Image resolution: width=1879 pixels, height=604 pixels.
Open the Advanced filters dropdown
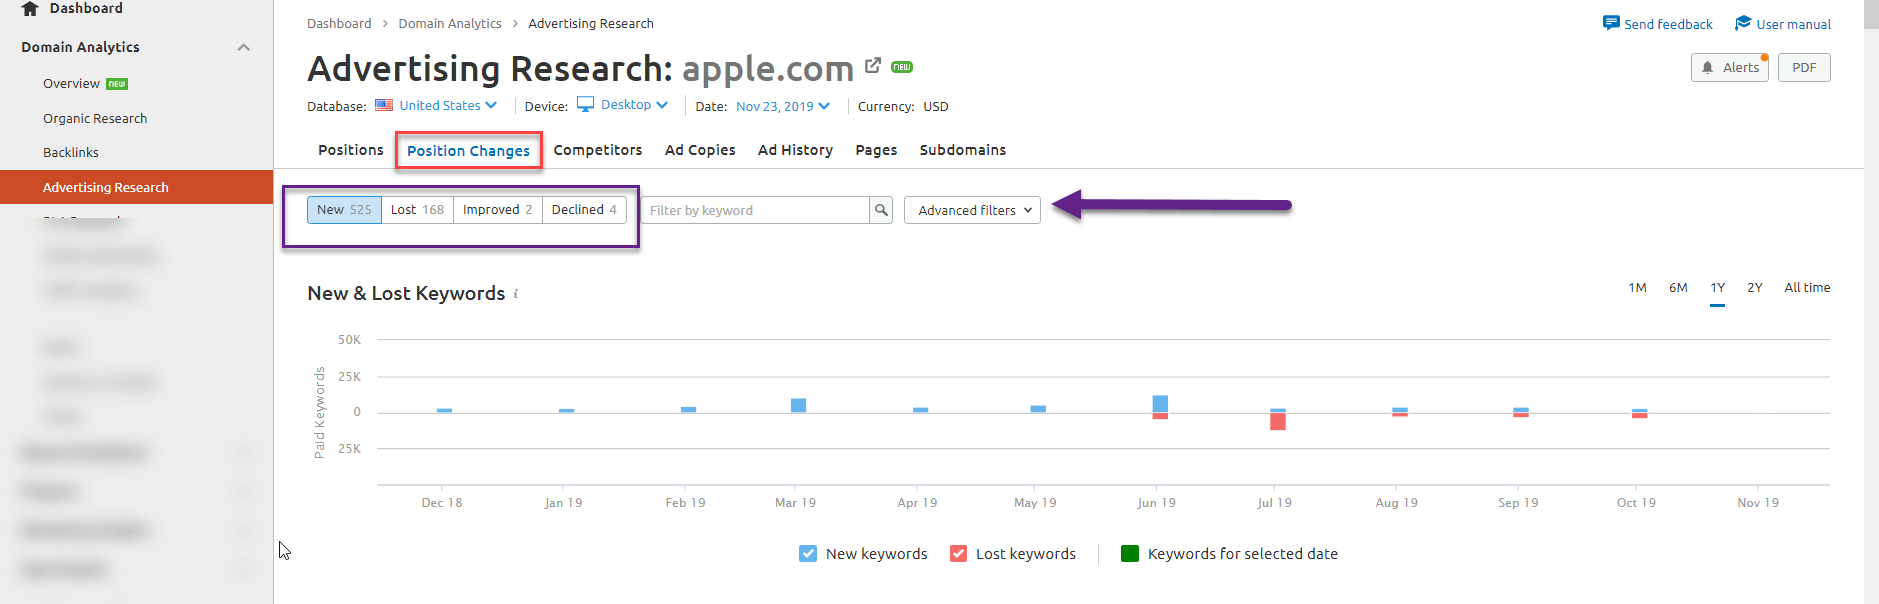click(972, 210)
